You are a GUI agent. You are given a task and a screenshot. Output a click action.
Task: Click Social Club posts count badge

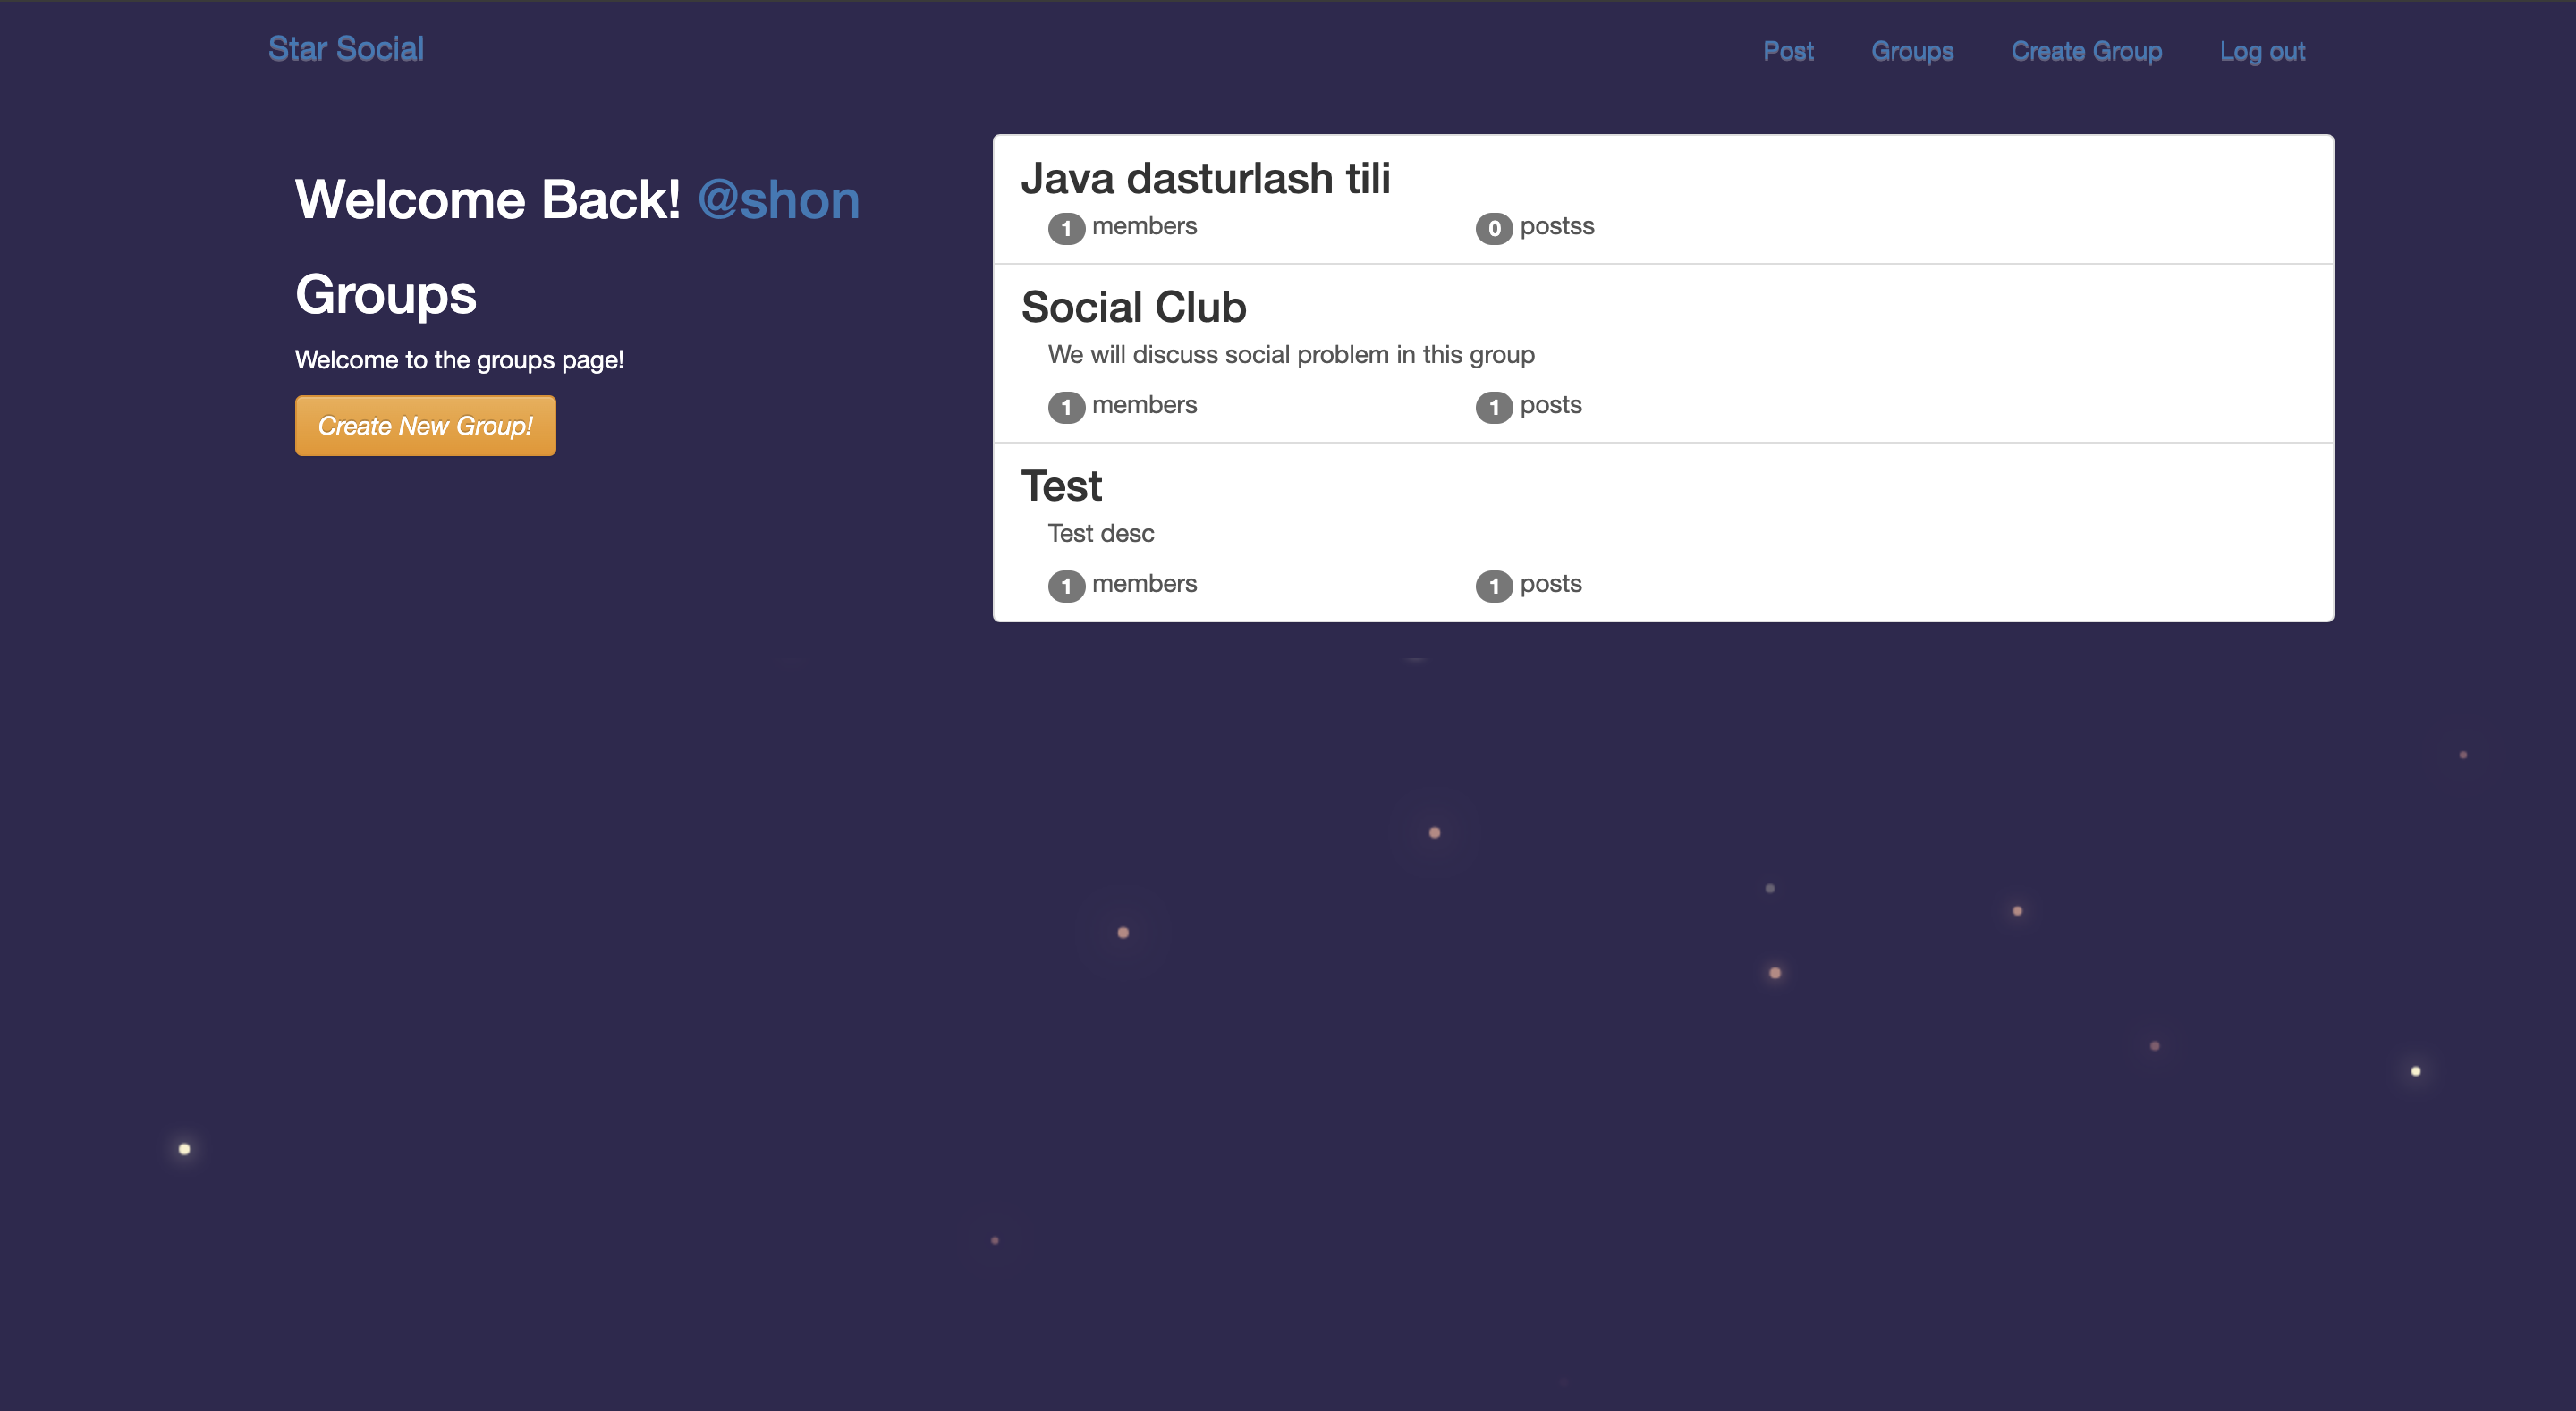click(1493, 407)
